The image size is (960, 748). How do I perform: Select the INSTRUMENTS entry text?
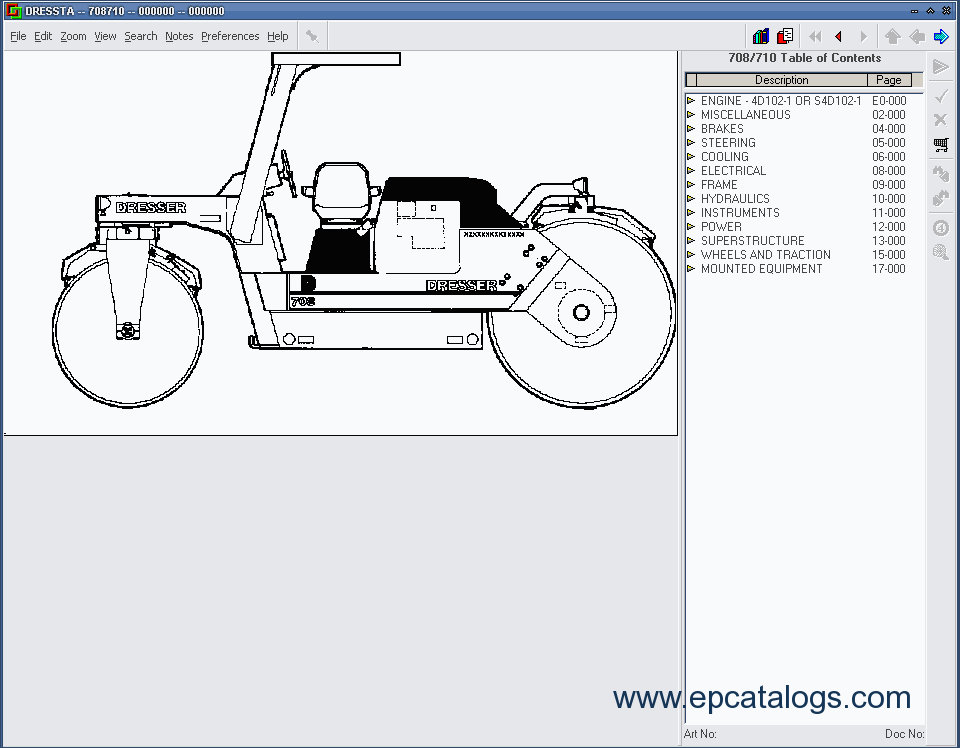(x=740, y=213)
